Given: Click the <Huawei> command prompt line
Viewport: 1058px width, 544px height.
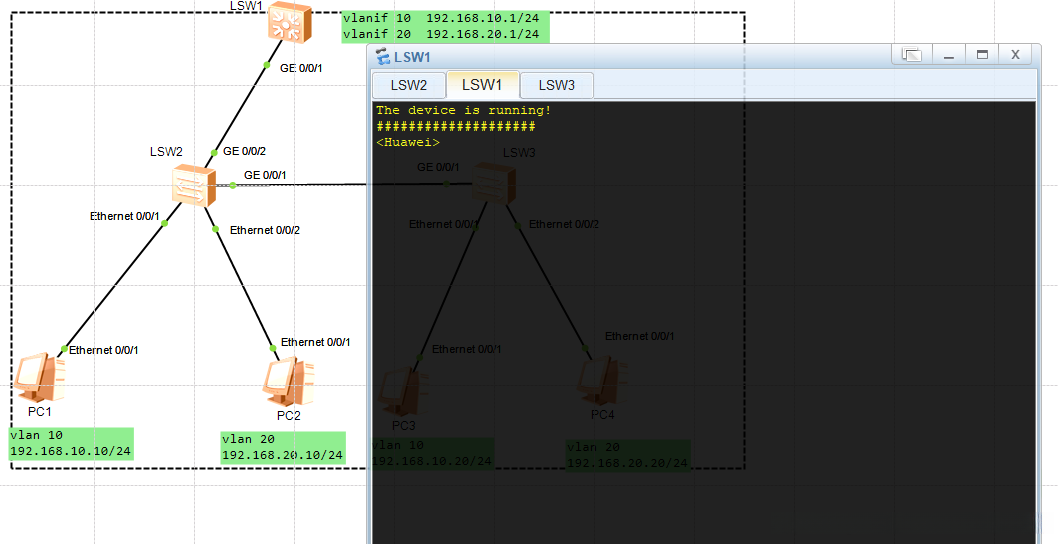Looking at the screenshot, I should point(408,142).
